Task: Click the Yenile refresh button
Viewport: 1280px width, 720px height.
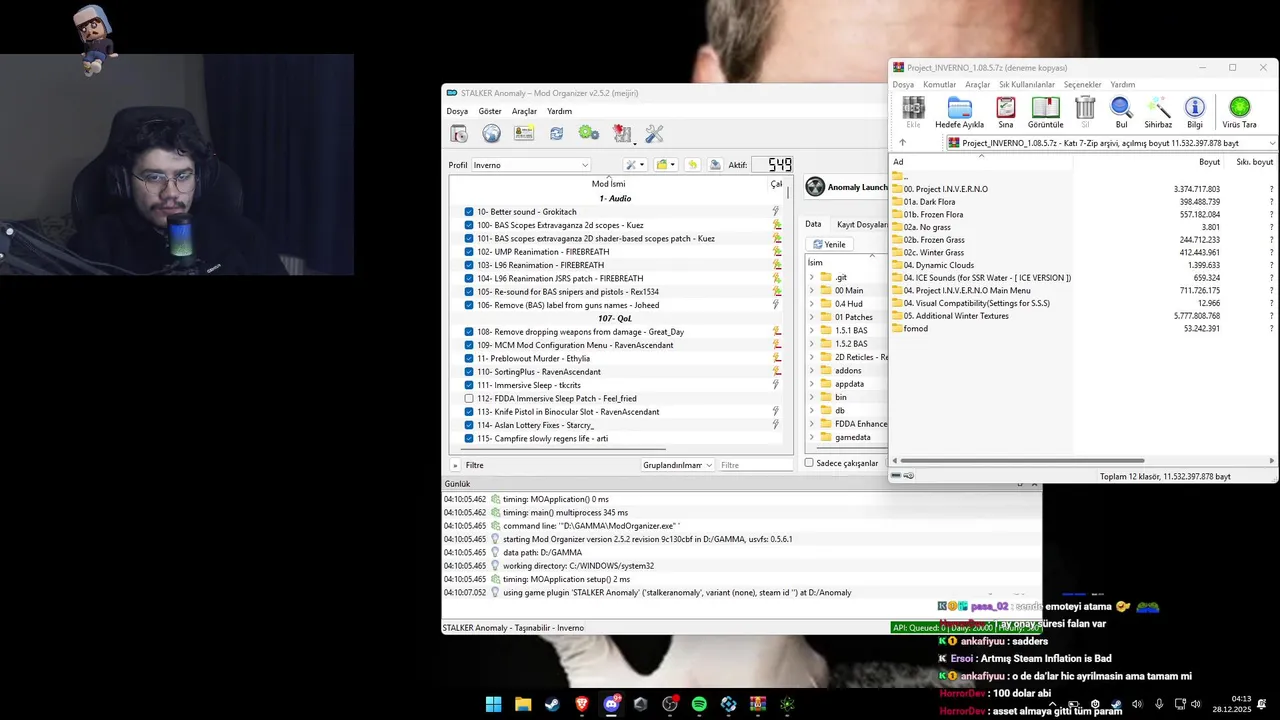Action: [829, 244]
